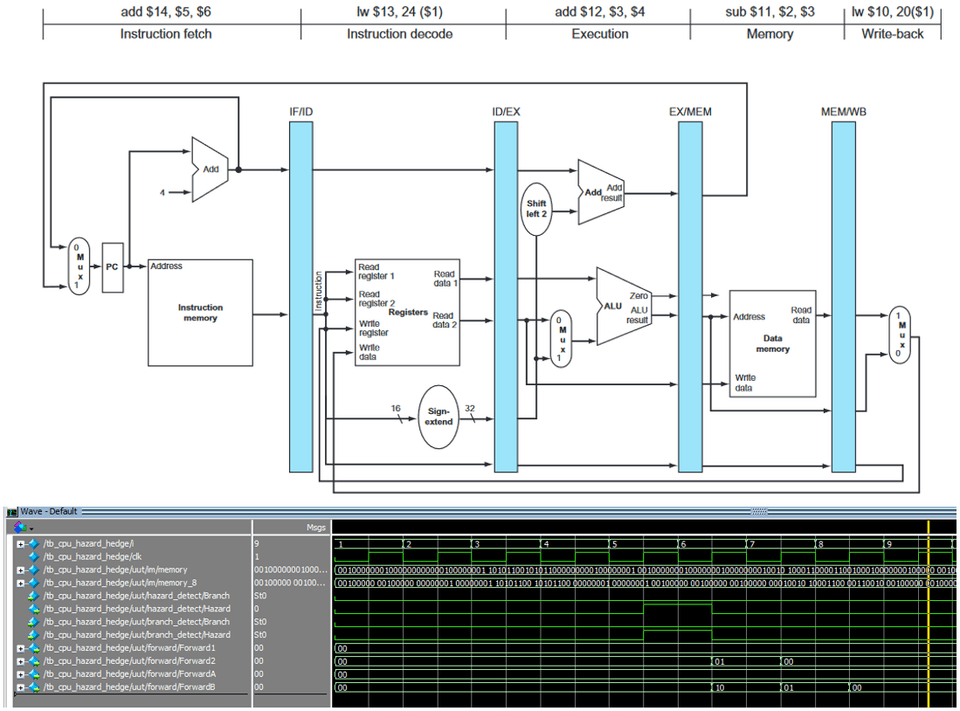The height and width of the screenshot is (711, 960).
Task: Click the 'lw $13, 24 ($1)' instruction text
Action: (400, 12)
